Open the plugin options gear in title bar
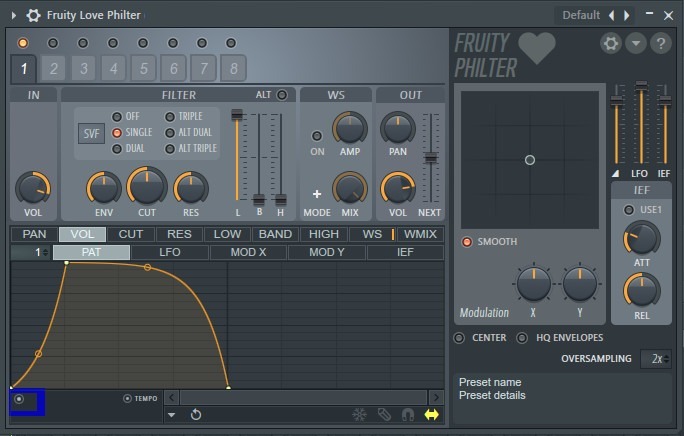Screen dimensions: 684x436 tap(33, 15)
